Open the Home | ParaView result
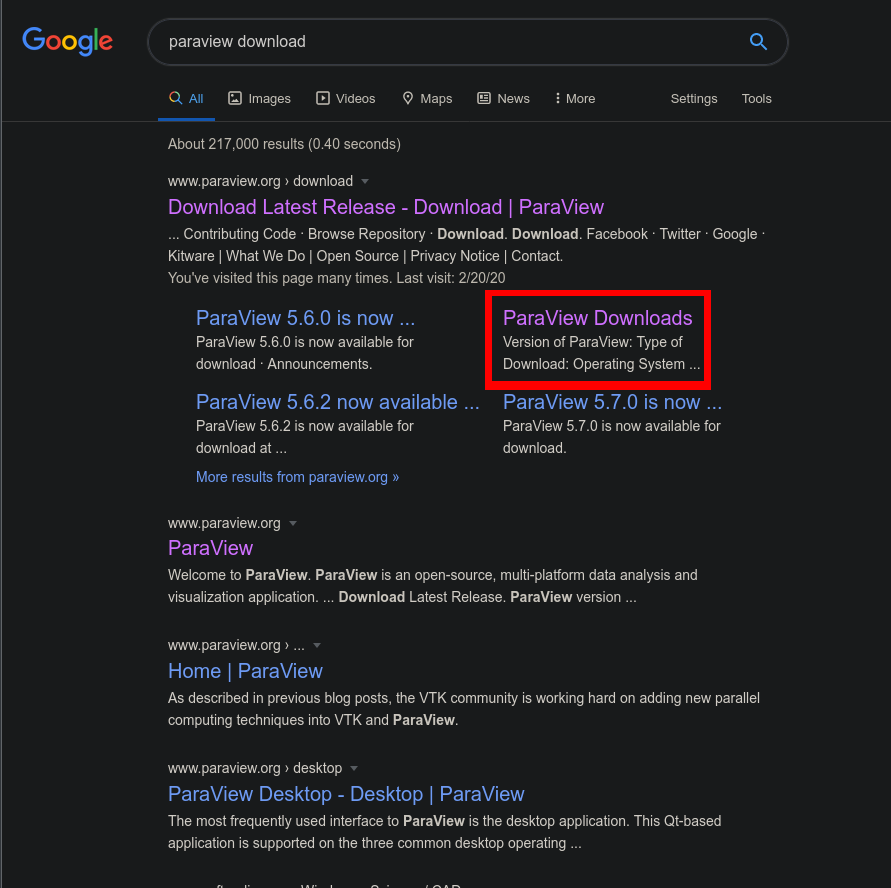Viewport: 891px width, 888px height. tap(245, 671)
